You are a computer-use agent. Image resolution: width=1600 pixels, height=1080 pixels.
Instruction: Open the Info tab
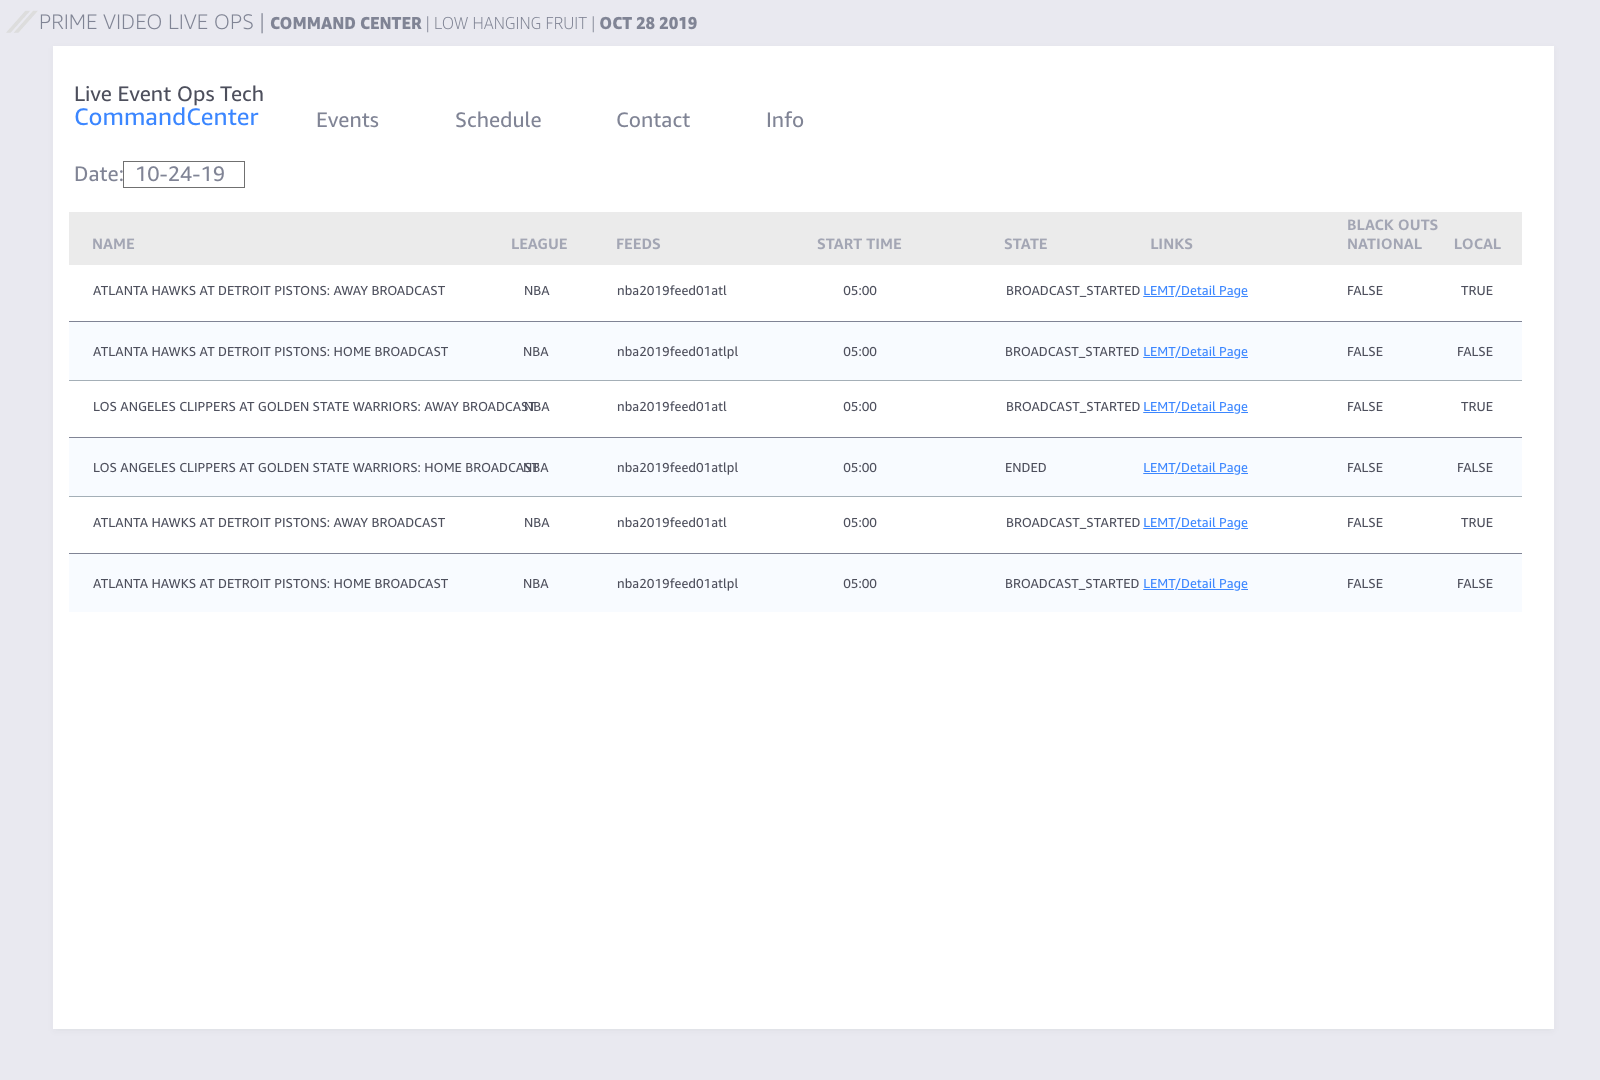(785, 120)
